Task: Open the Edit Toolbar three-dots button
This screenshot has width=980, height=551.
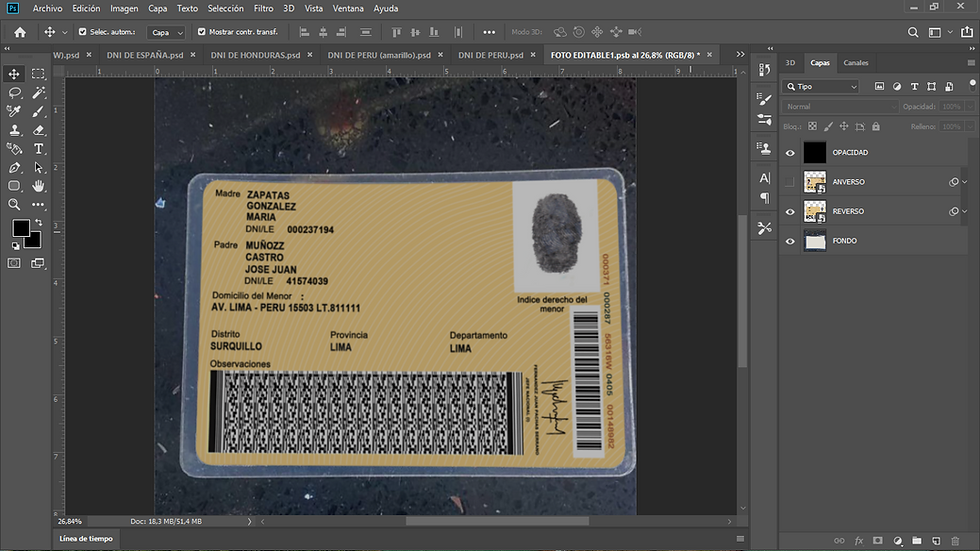Action: click(x=38, y=204)
